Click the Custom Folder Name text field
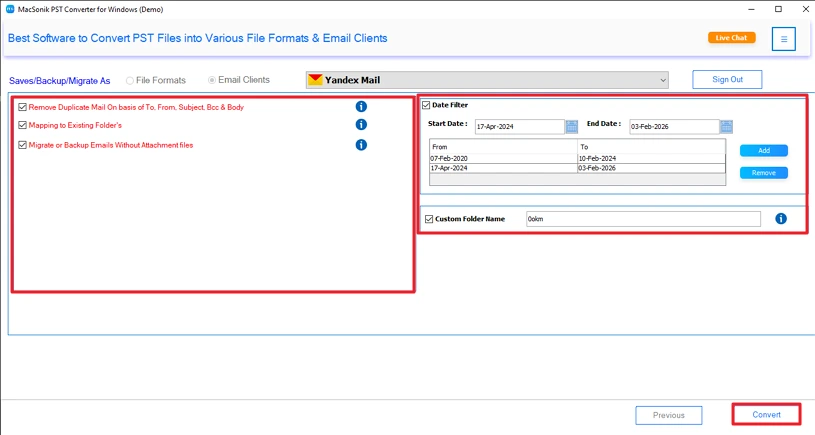 tap(643, 219)
